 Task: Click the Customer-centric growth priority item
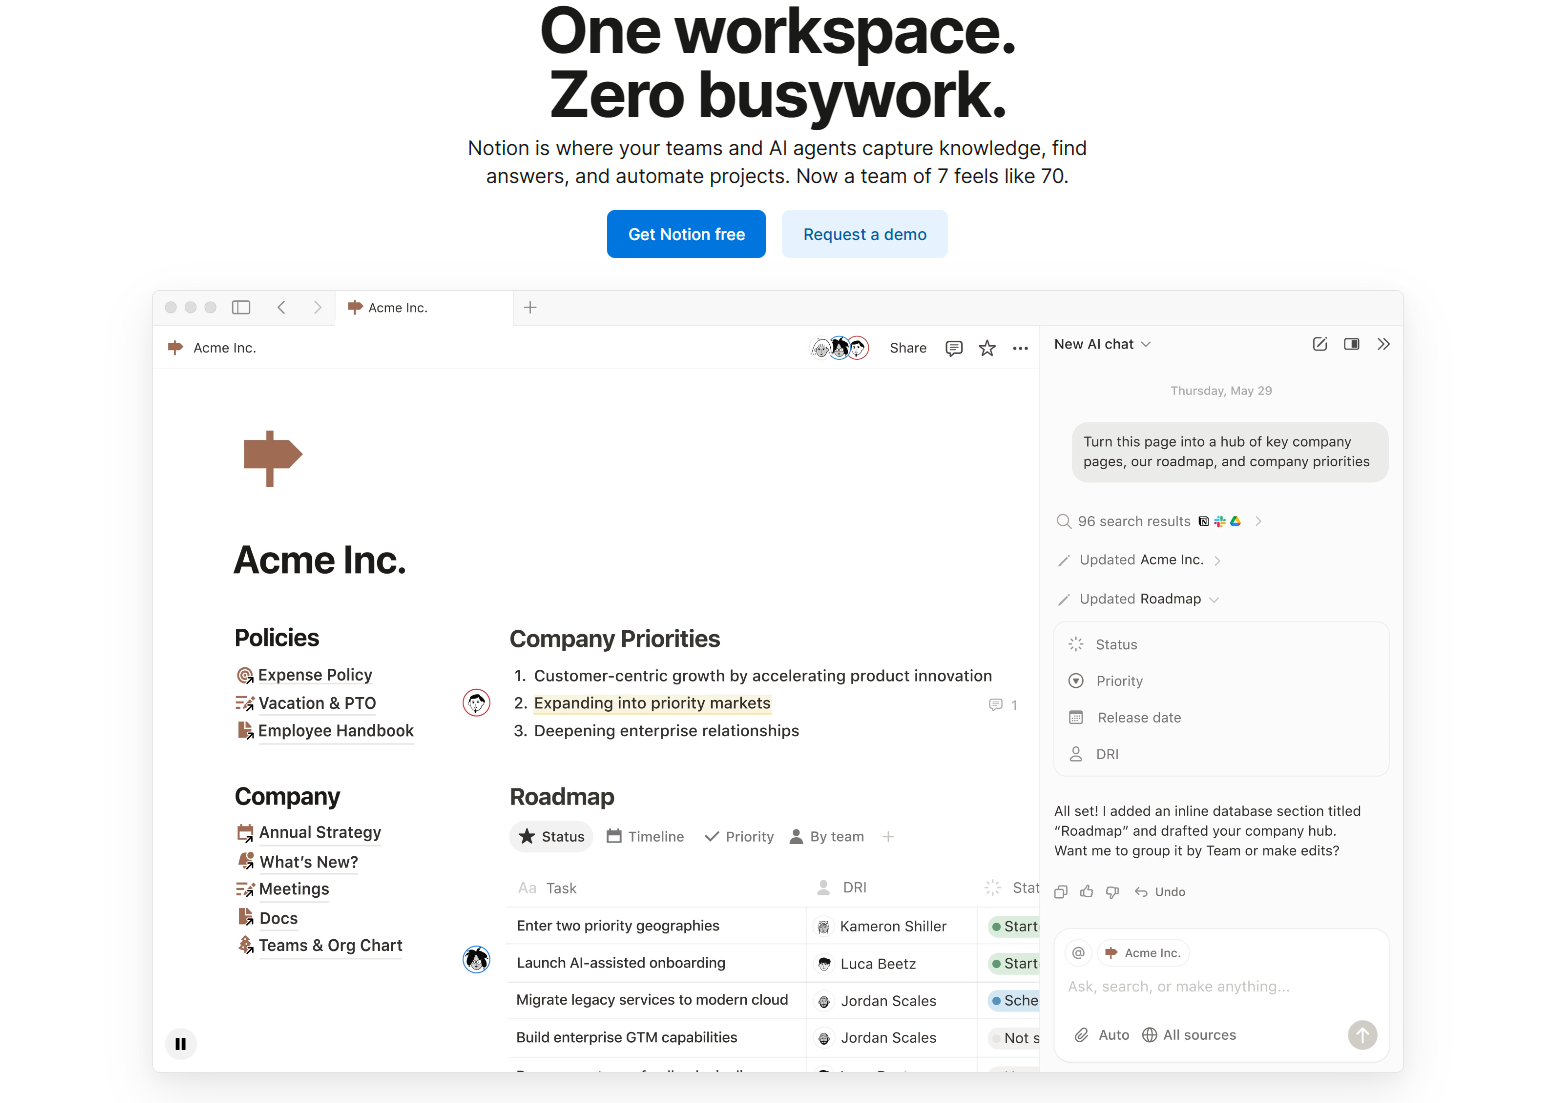[x=763, y=676]
